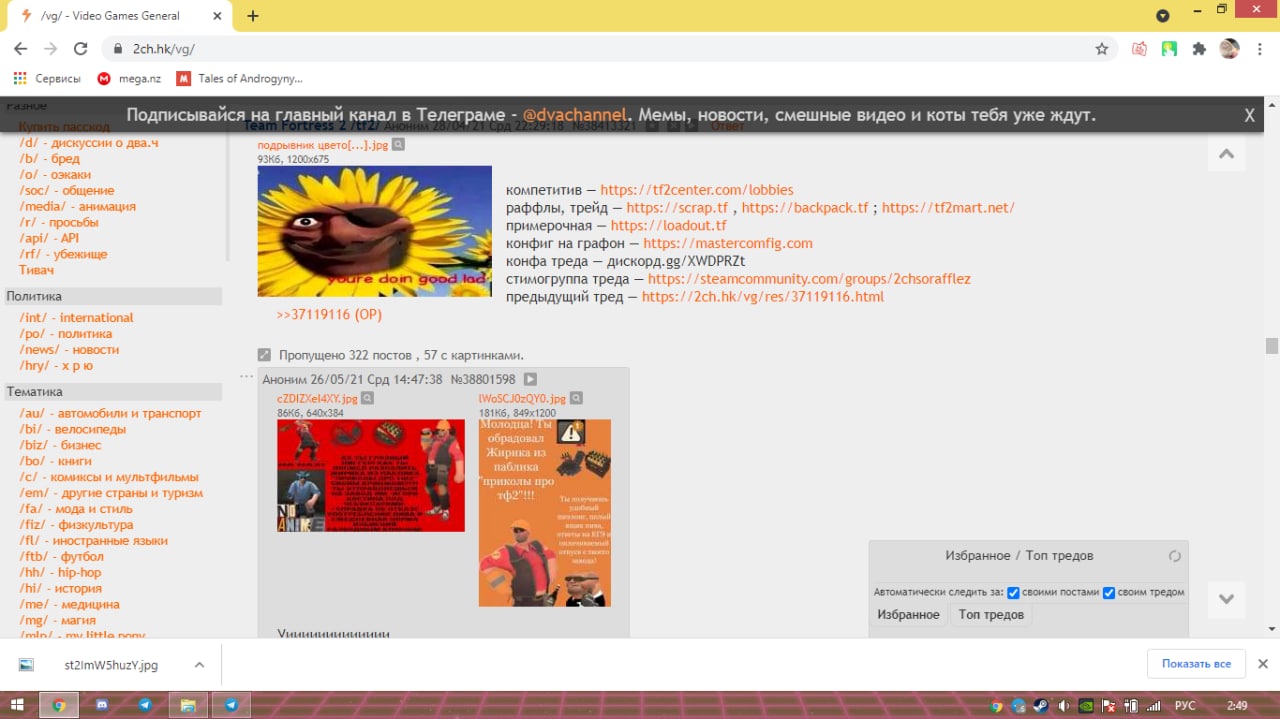1280x719 pixels.
Task: Click Показать все downloads button
Action: pos(1196,664)
